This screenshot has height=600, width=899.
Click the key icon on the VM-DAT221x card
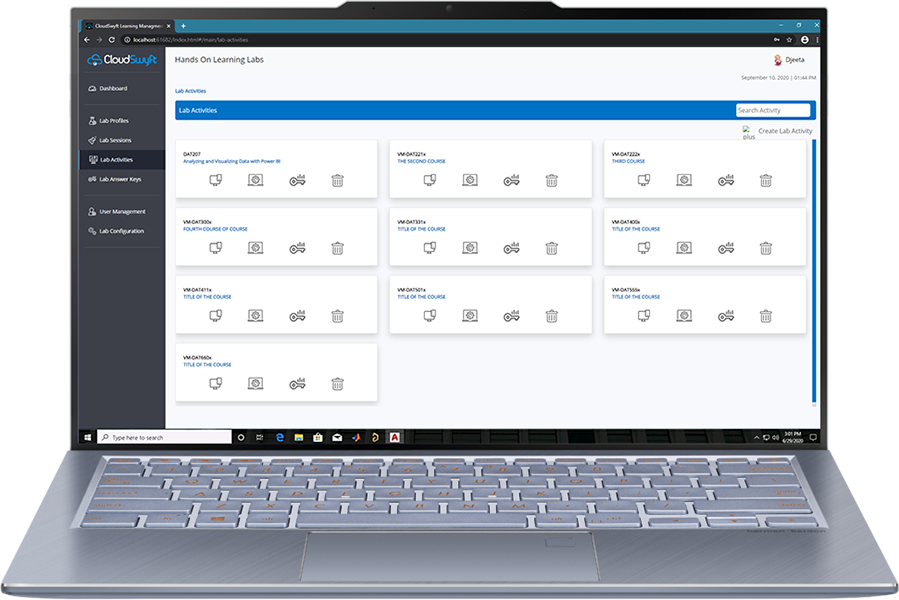pyautogui.click(x=511, y=181)
